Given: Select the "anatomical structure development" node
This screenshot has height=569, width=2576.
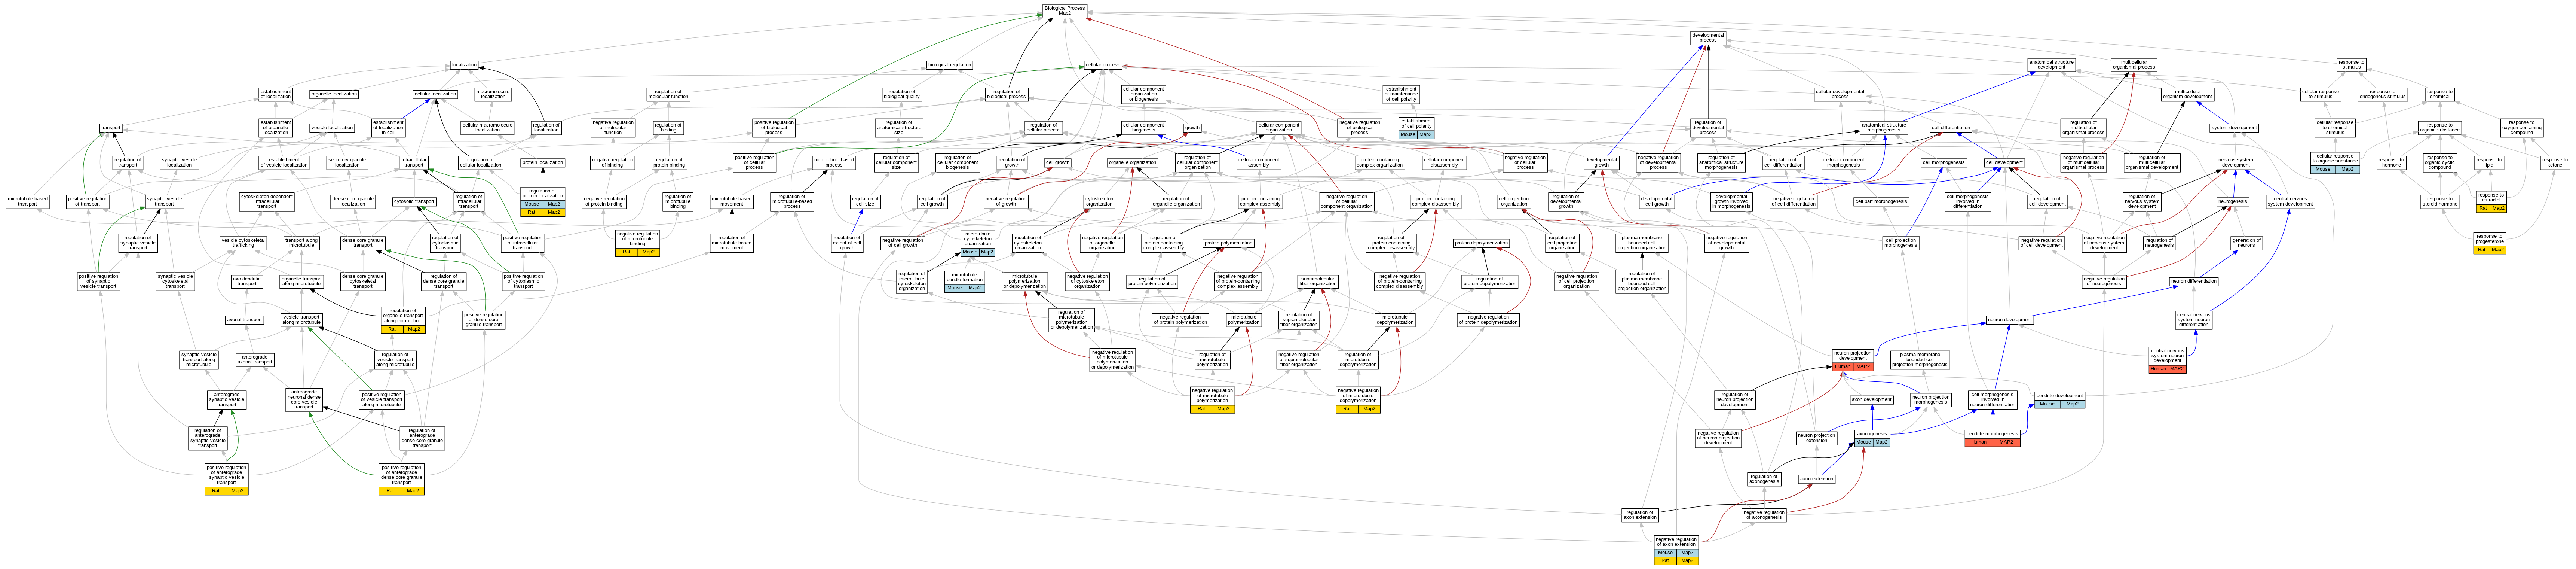Looking at the screenshot, I should tap(2051, 65).
